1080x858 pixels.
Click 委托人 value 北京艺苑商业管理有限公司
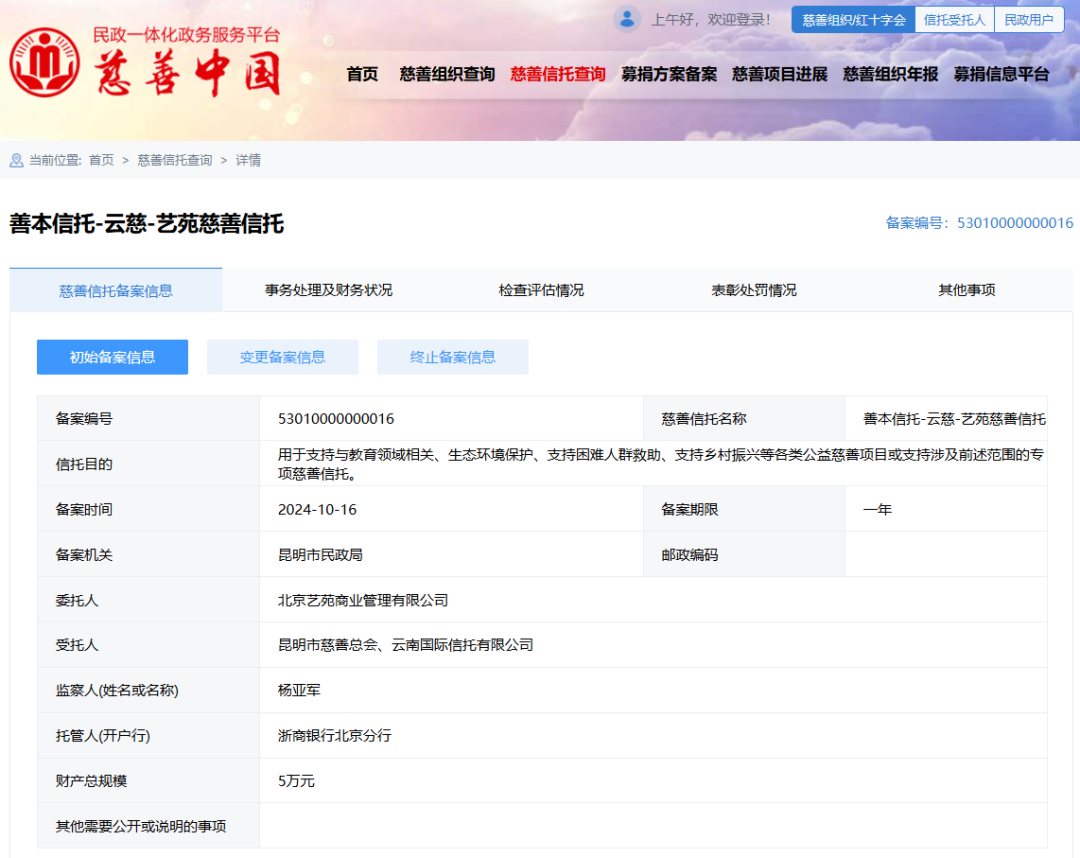(x=363, y=600)
